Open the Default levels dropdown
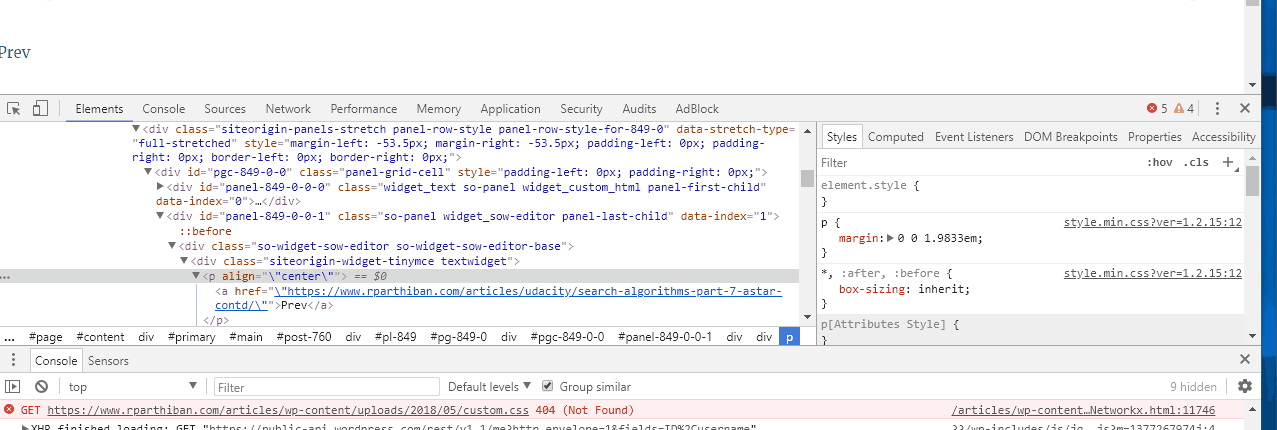The width and height of the screenshot is (1277, 430). point(490,386)
